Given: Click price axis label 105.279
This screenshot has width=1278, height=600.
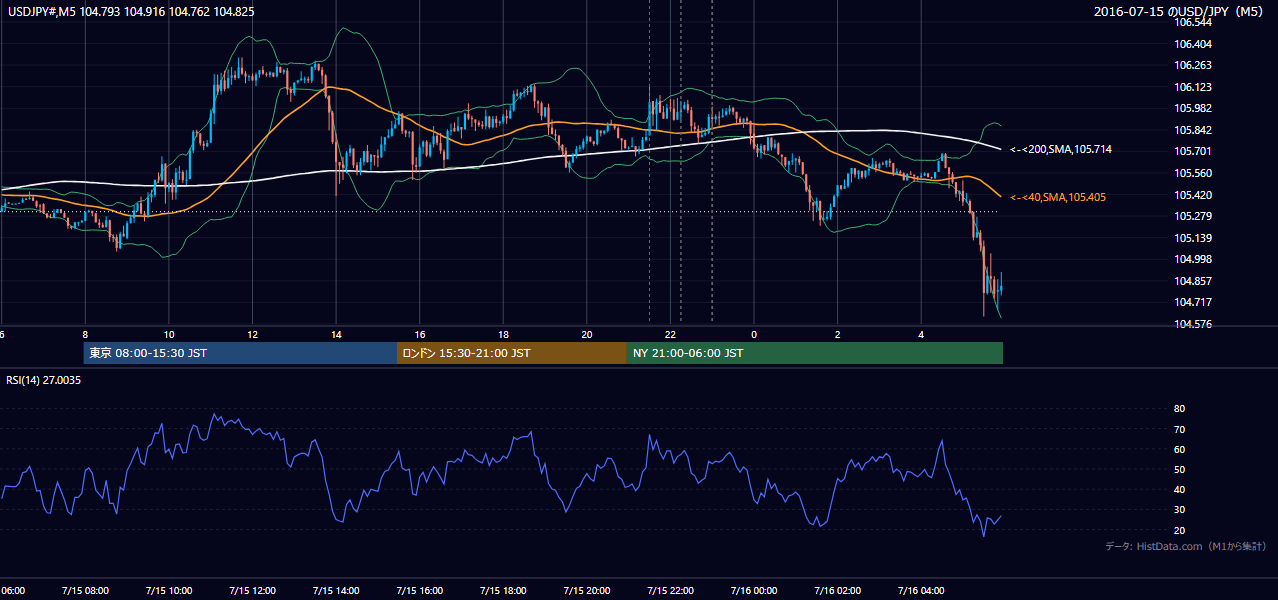Looking at the screenshot, I should (1193, 216).
